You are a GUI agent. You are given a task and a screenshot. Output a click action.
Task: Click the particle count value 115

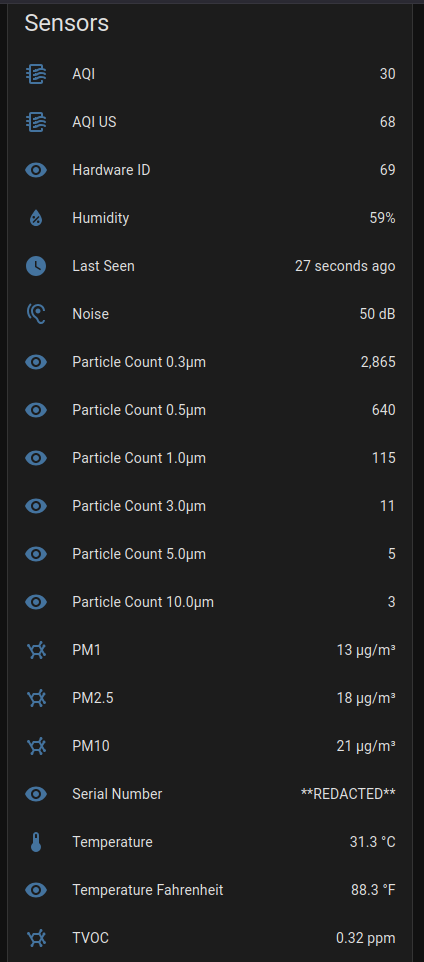click(x=384, y=458)
